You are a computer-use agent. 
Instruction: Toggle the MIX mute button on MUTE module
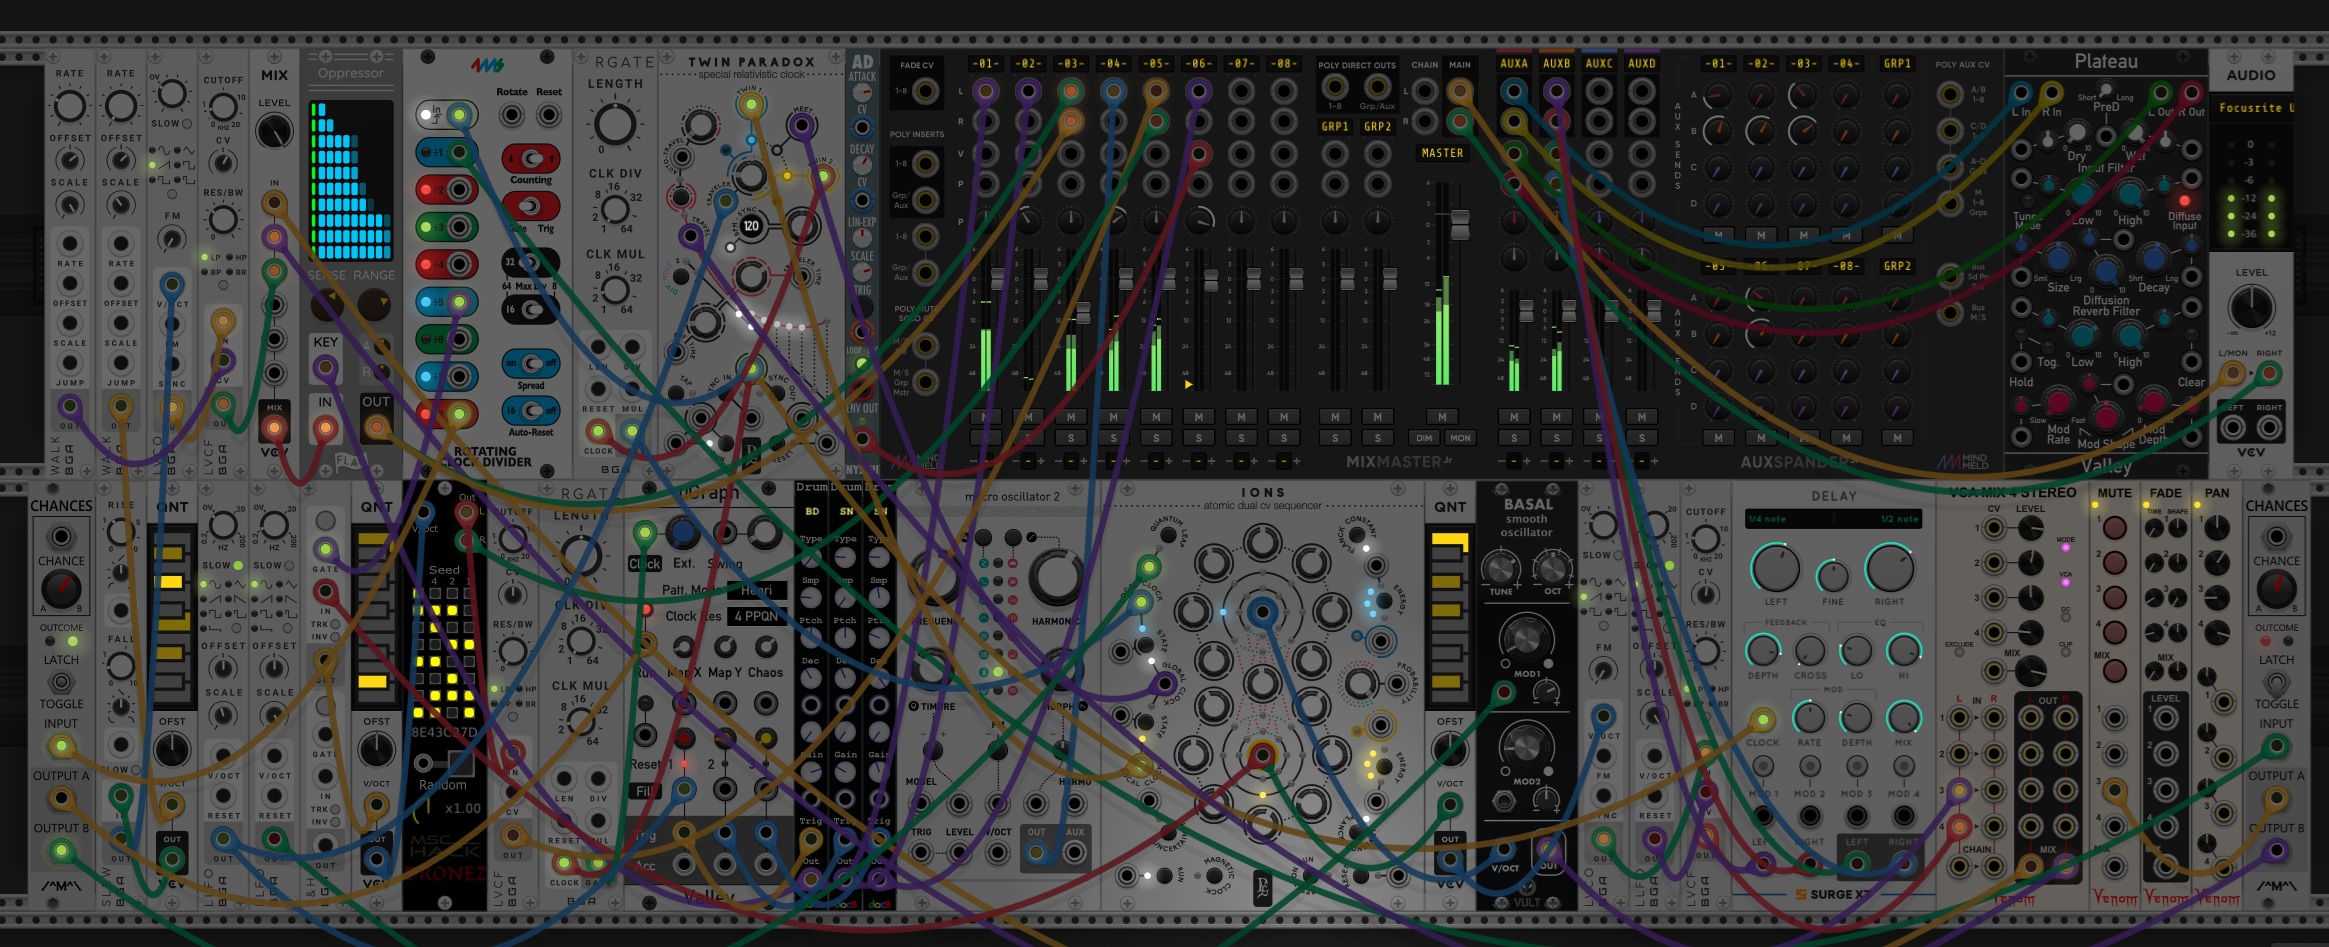(2114, 672)
